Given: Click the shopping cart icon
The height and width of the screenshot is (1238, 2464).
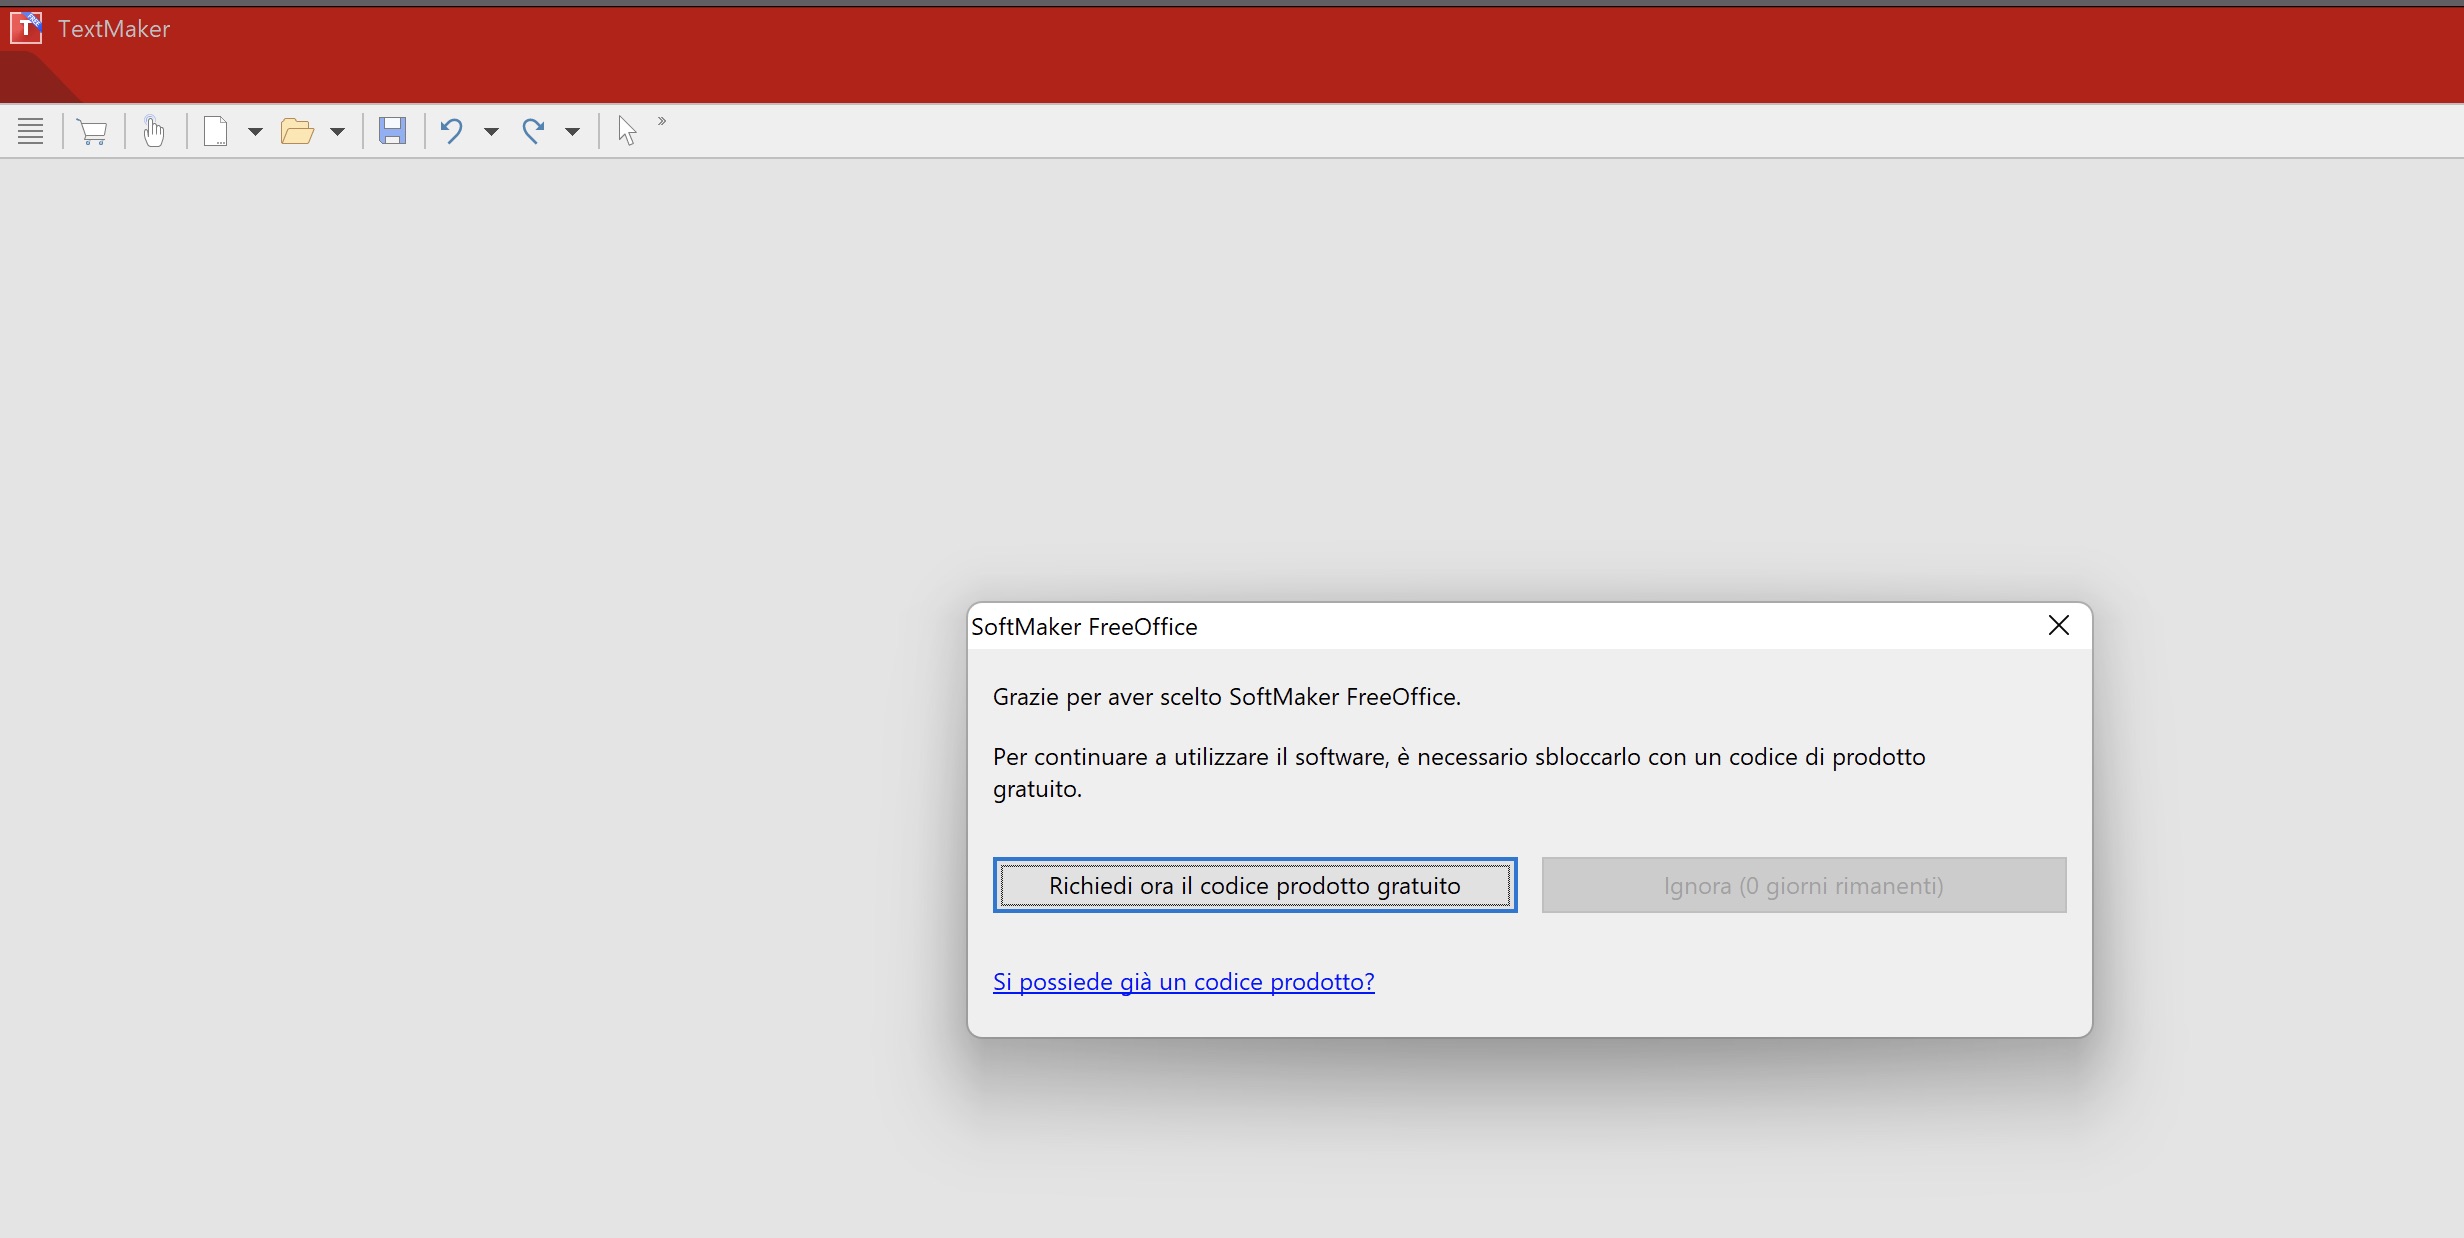Looking at the screenshot, I should [92, 132].
